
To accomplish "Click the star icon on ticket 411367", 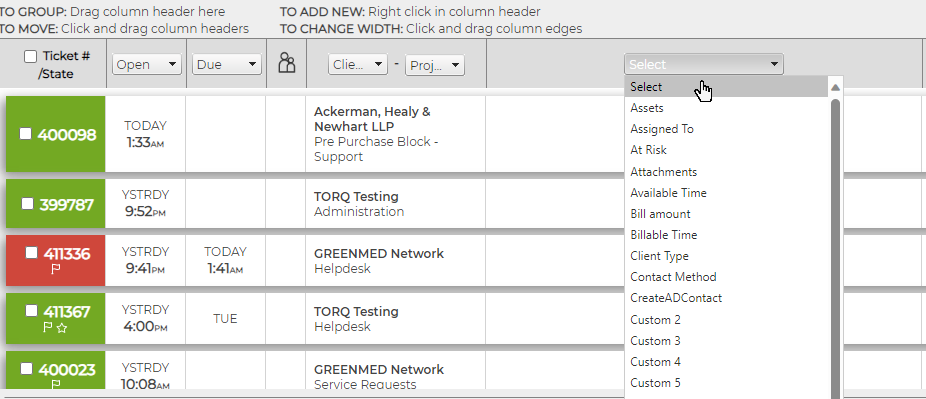I will pyautogui.click(x=61, y=328).
